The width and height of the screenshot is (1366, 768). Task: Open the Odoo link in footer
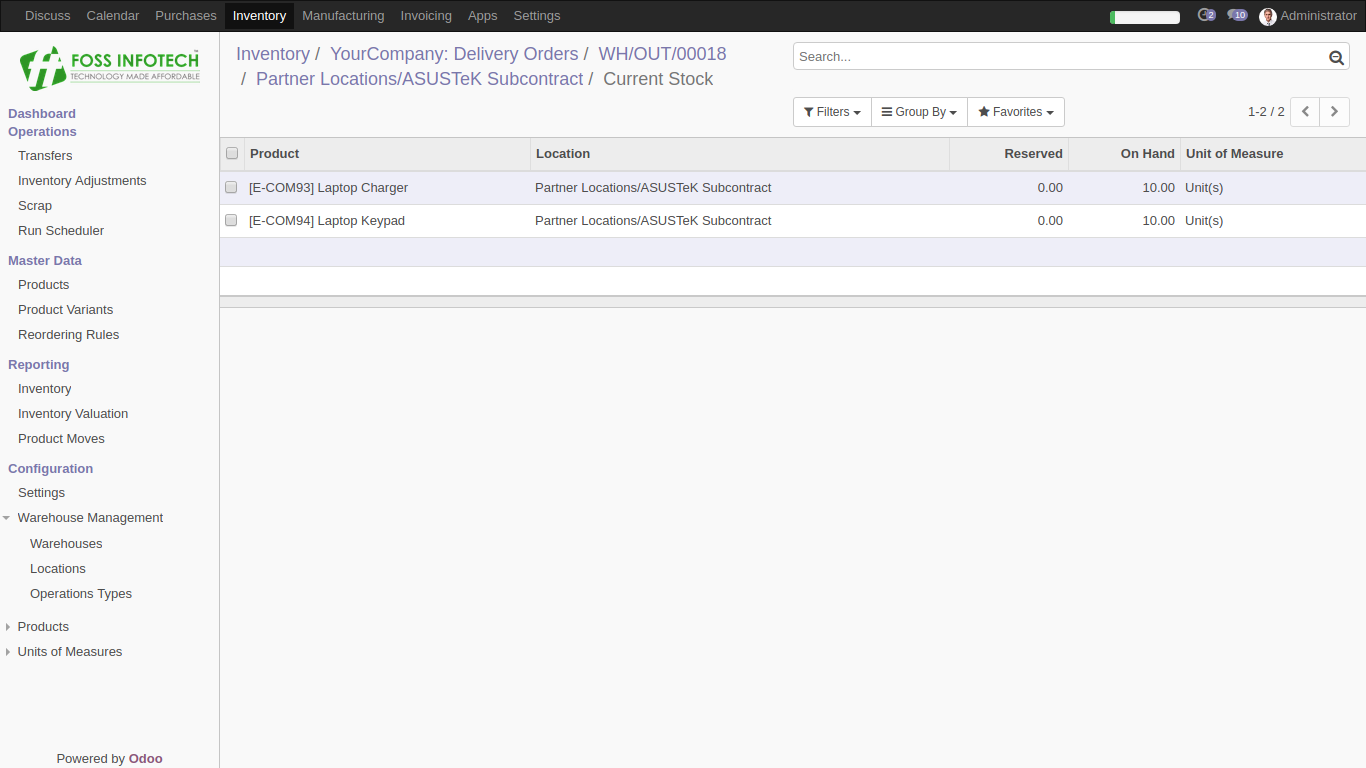point(146,759)
